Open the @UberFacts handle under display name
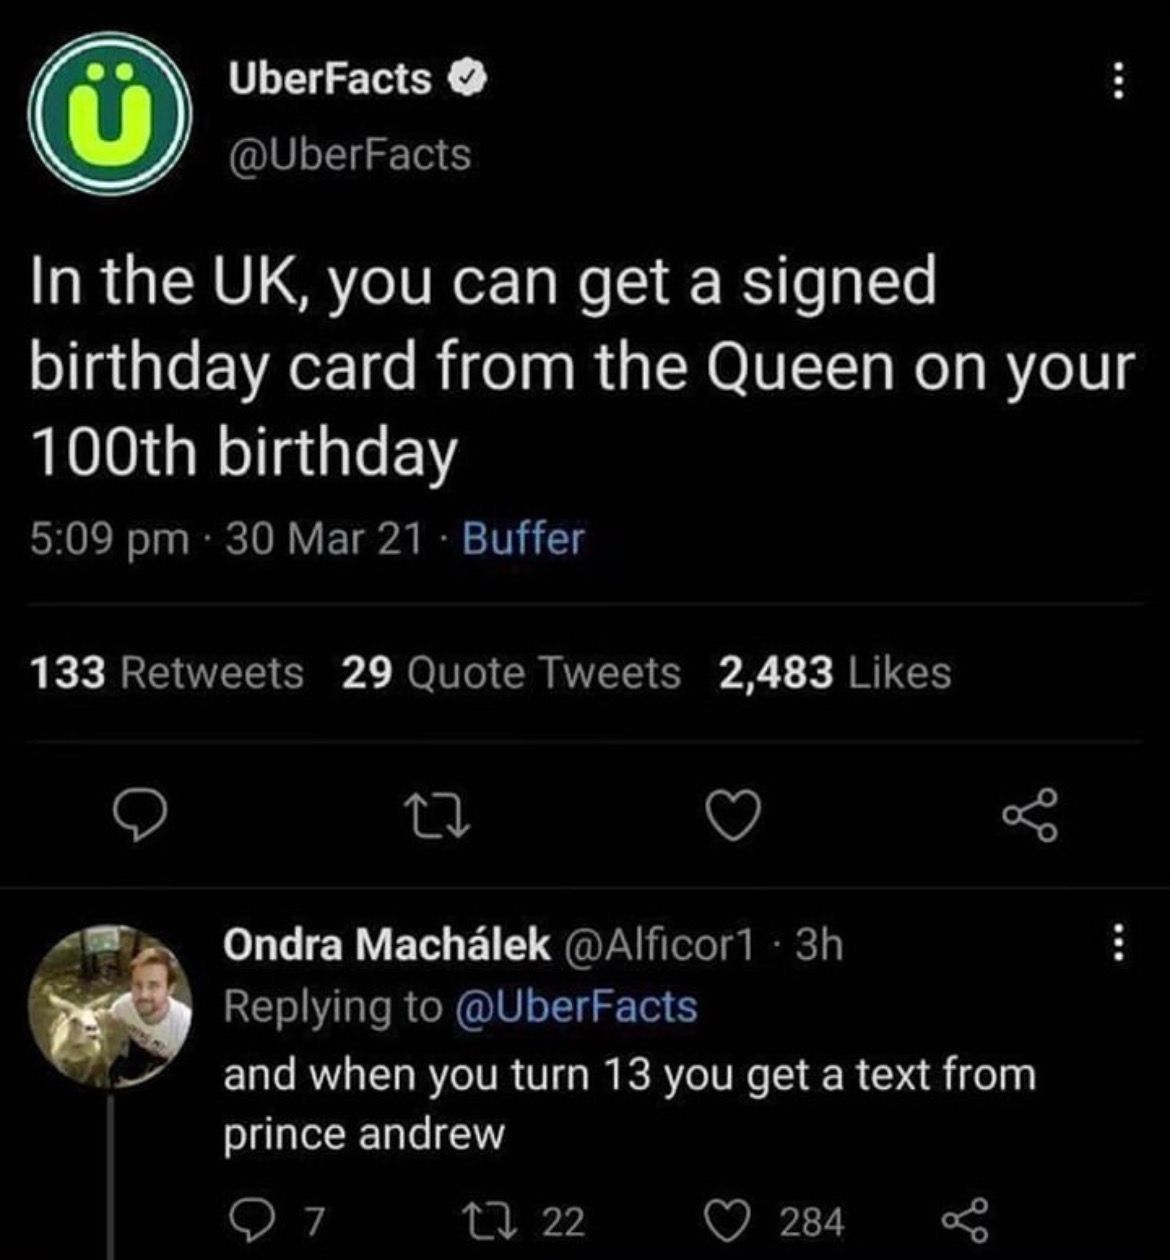Screen dimensions: 1170x1260 point(349,154)
